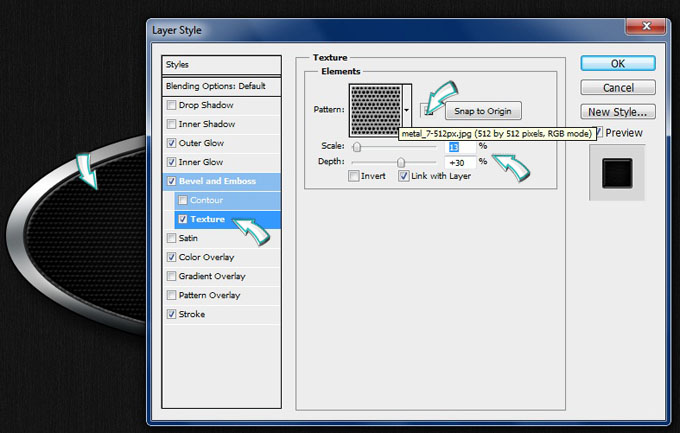Select the Stroke effect in list

pos(193,314)
